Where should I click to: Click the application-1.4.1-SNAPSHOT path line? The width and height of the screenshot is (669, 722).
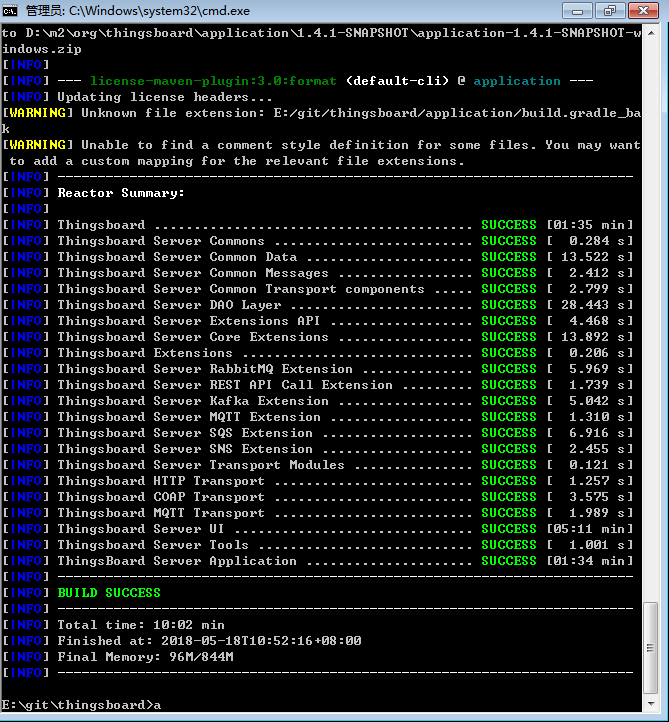(321, 41)
